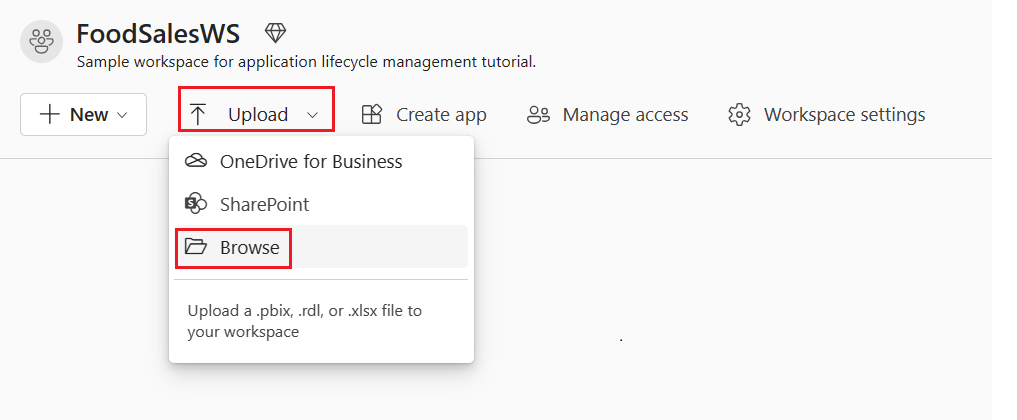Click the Workspace settings gear icon
This screenshot has width=1017, height=420.
[740, 115]
